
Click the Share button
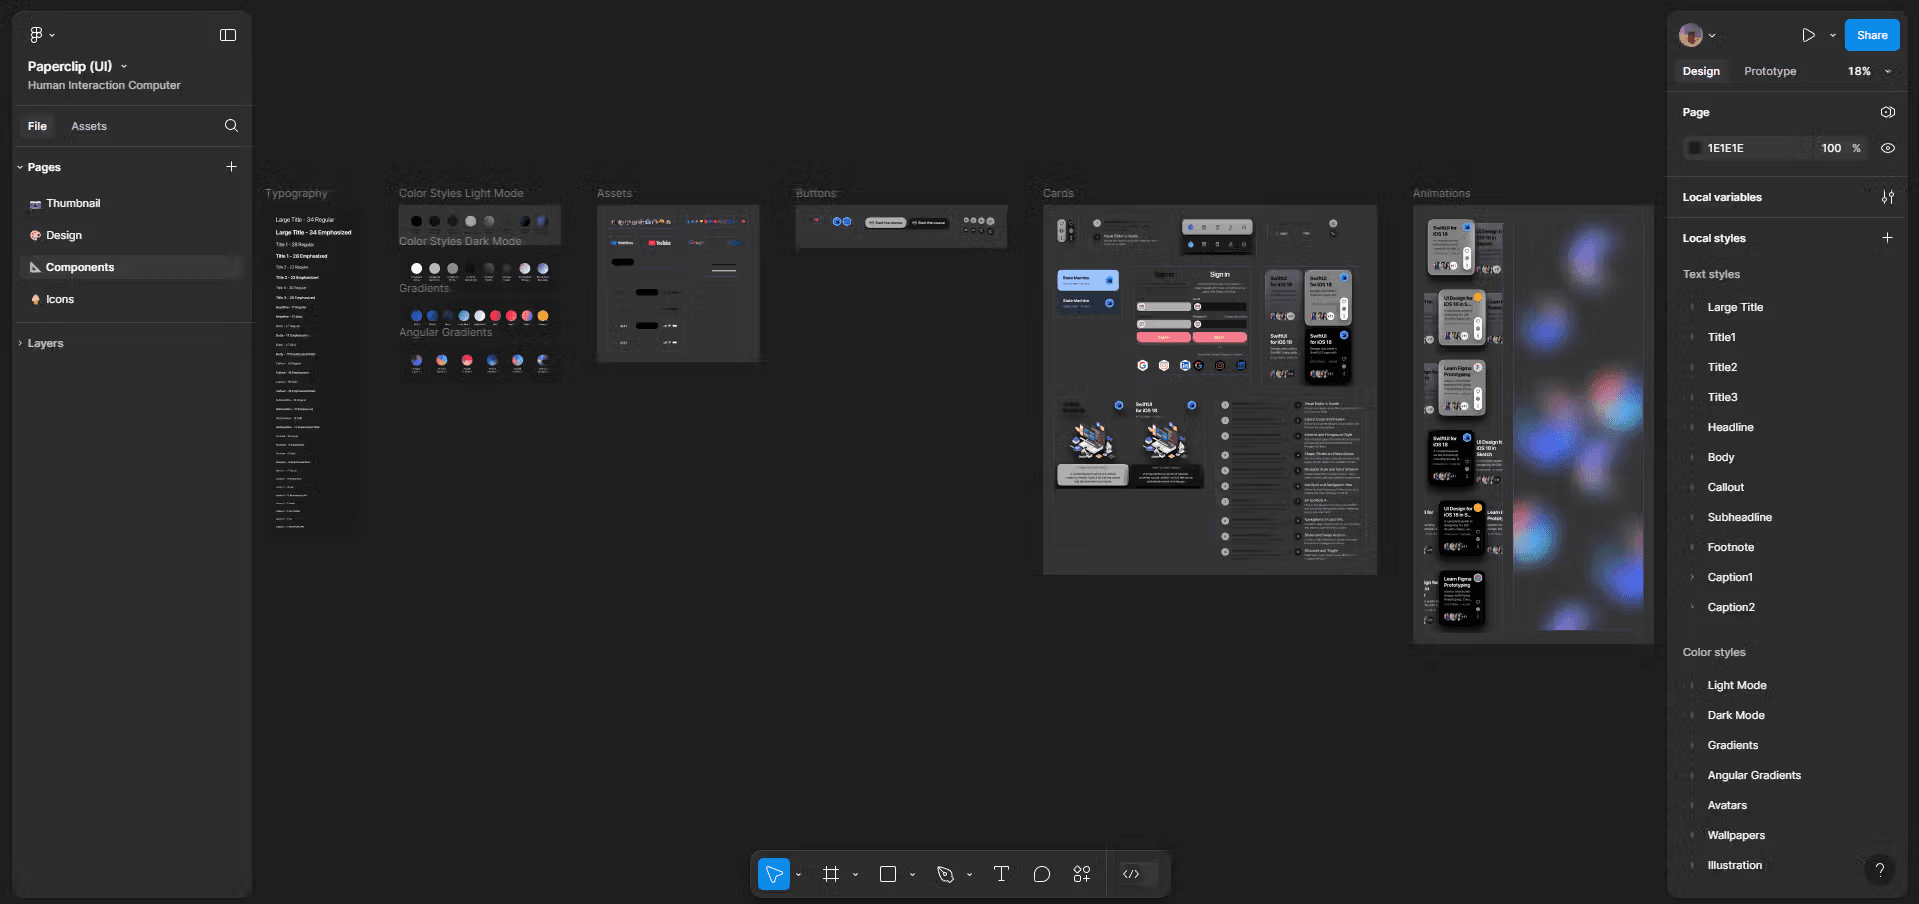[1871, 35]
